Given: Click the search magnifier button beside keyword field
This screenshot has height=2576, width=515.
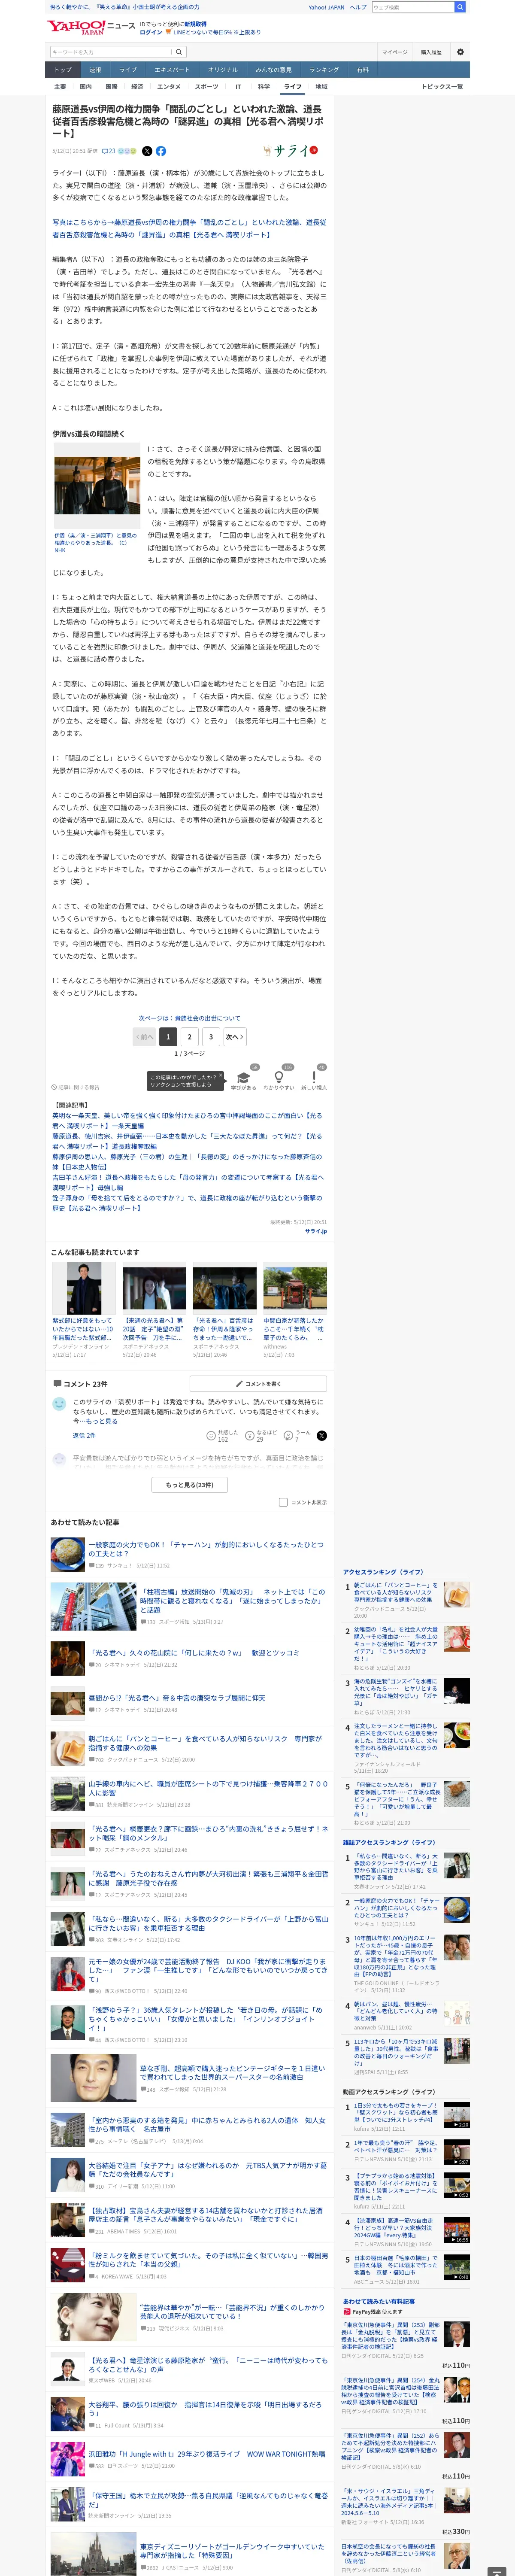Looking at the screenshot, I should [x=179, y=52].
